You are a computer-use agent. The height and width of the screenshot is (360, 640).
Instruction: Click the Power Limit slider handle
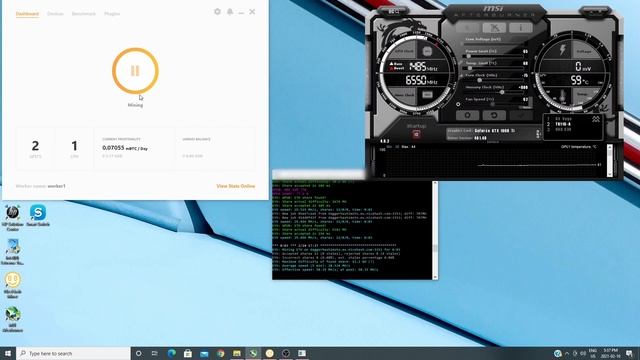[x=469, y=56]
